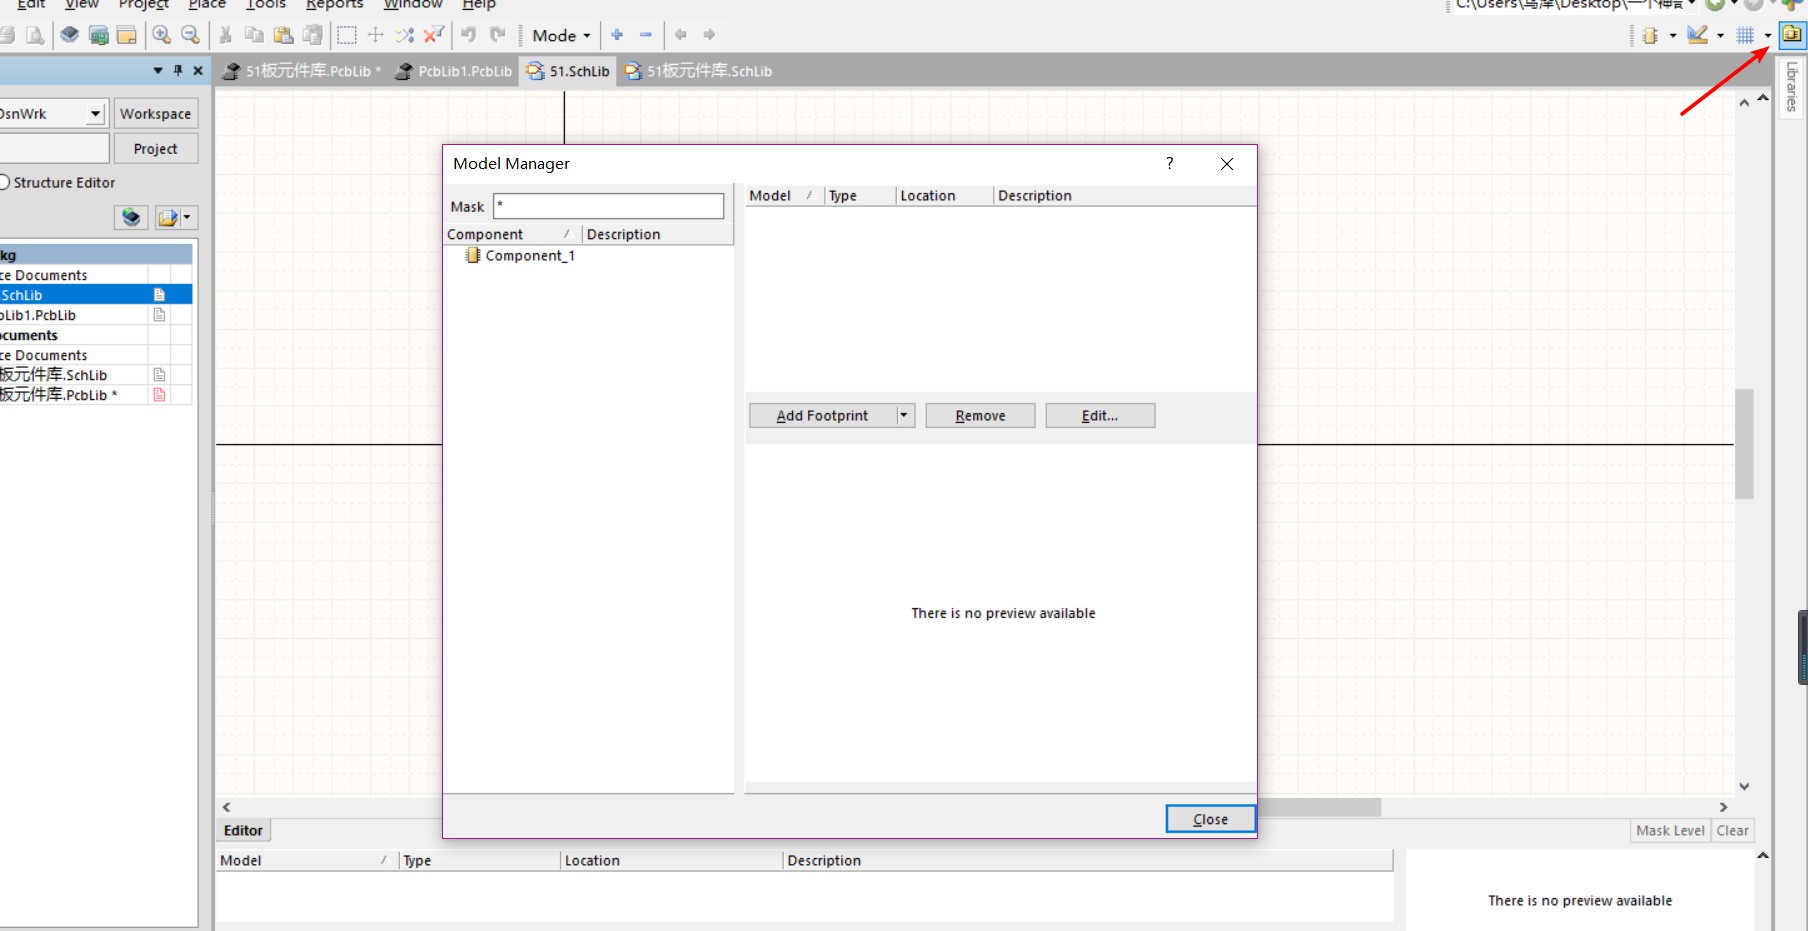Image resolution: width=1808 pixels, height=931 pixels.
Task: Expand the file path dropdown at top right
Action: (x=1692, y=4)
